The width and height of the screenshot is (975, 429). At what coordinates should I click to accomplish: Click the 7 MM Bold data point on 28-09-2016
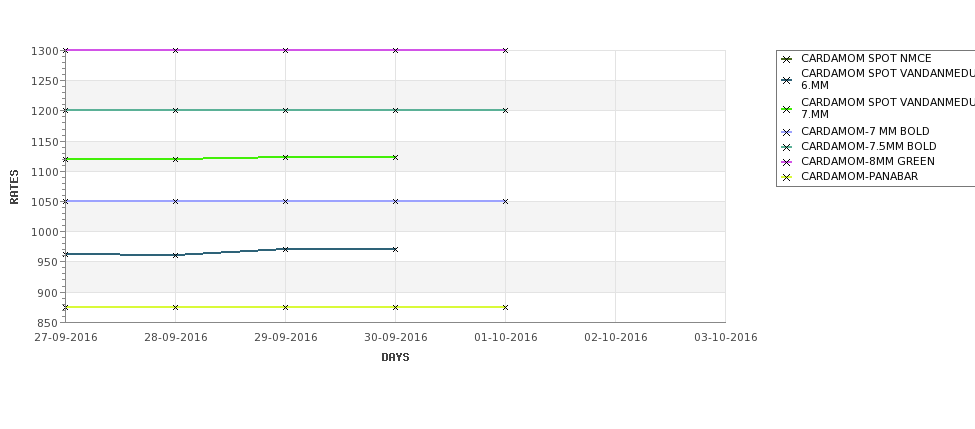click(175, 201)
